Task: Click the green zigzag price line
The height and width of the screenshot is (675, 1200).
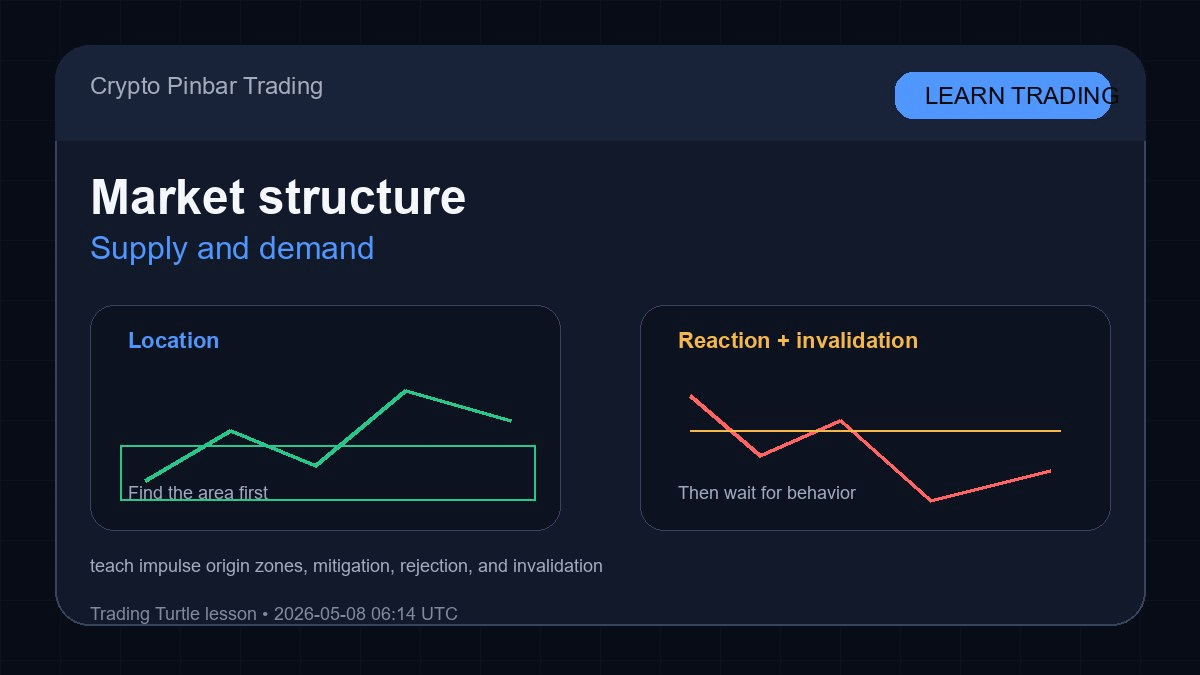Action: coord(328,435)
